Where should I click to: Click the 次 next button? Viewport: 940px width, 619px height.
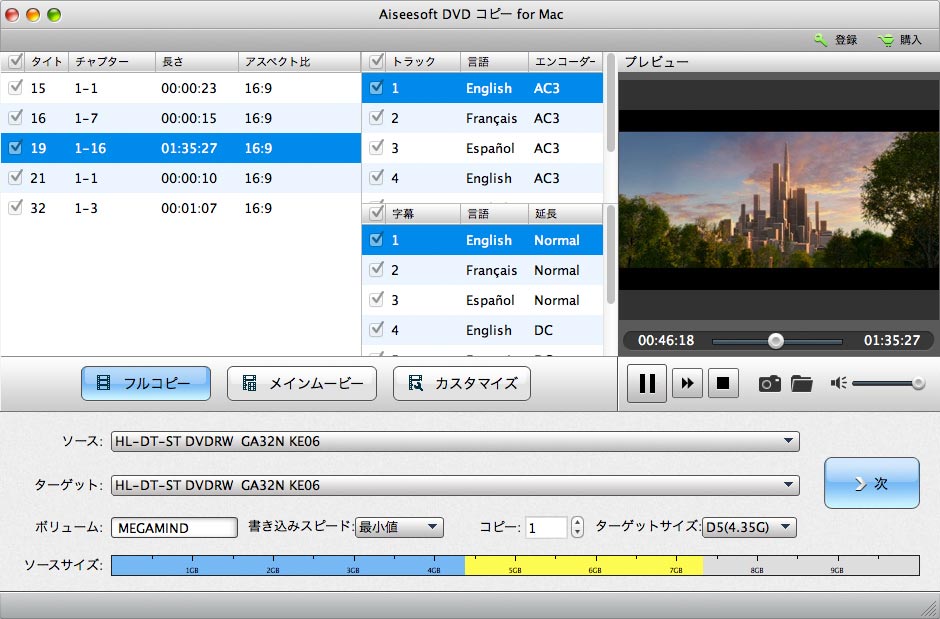pos(871,483)
